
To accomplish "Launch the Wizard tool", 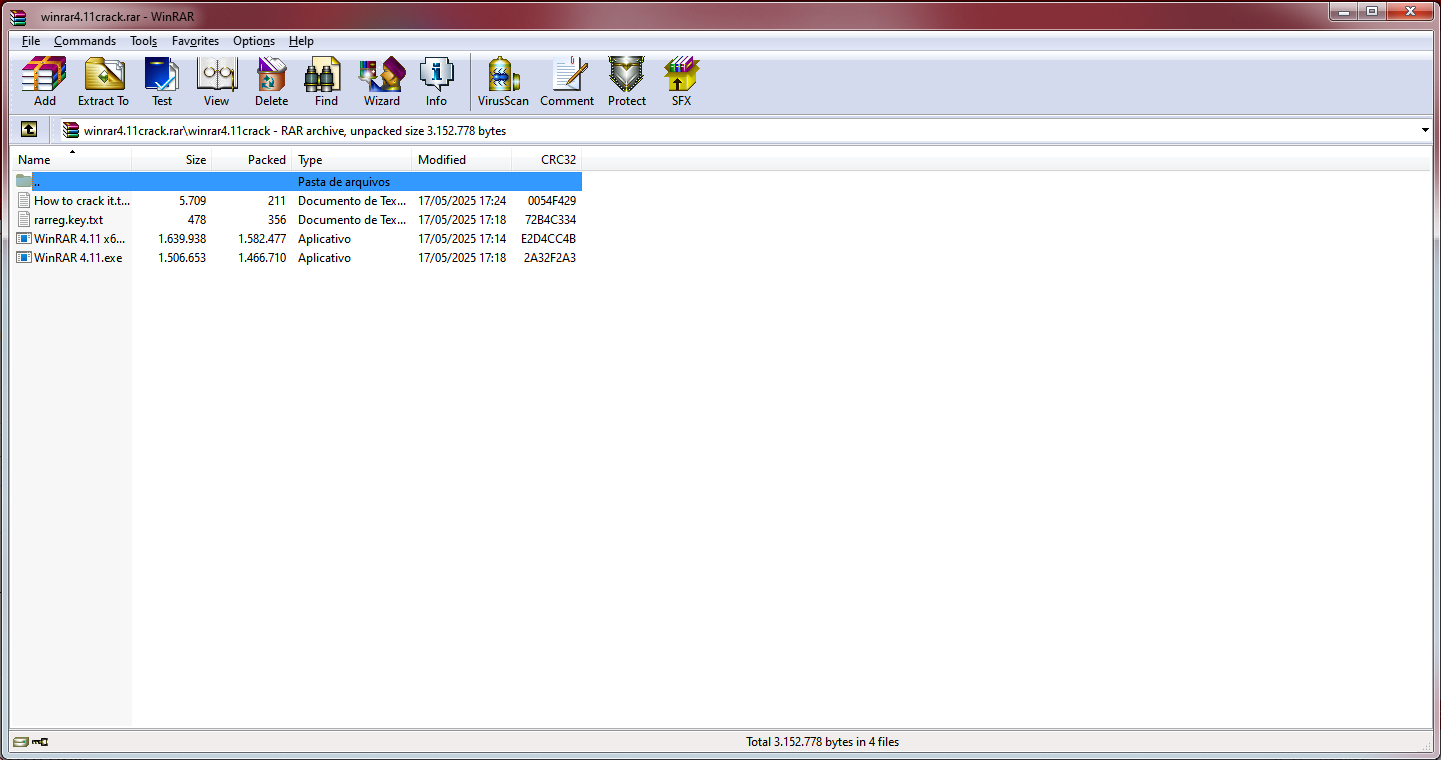I will 381,81.
